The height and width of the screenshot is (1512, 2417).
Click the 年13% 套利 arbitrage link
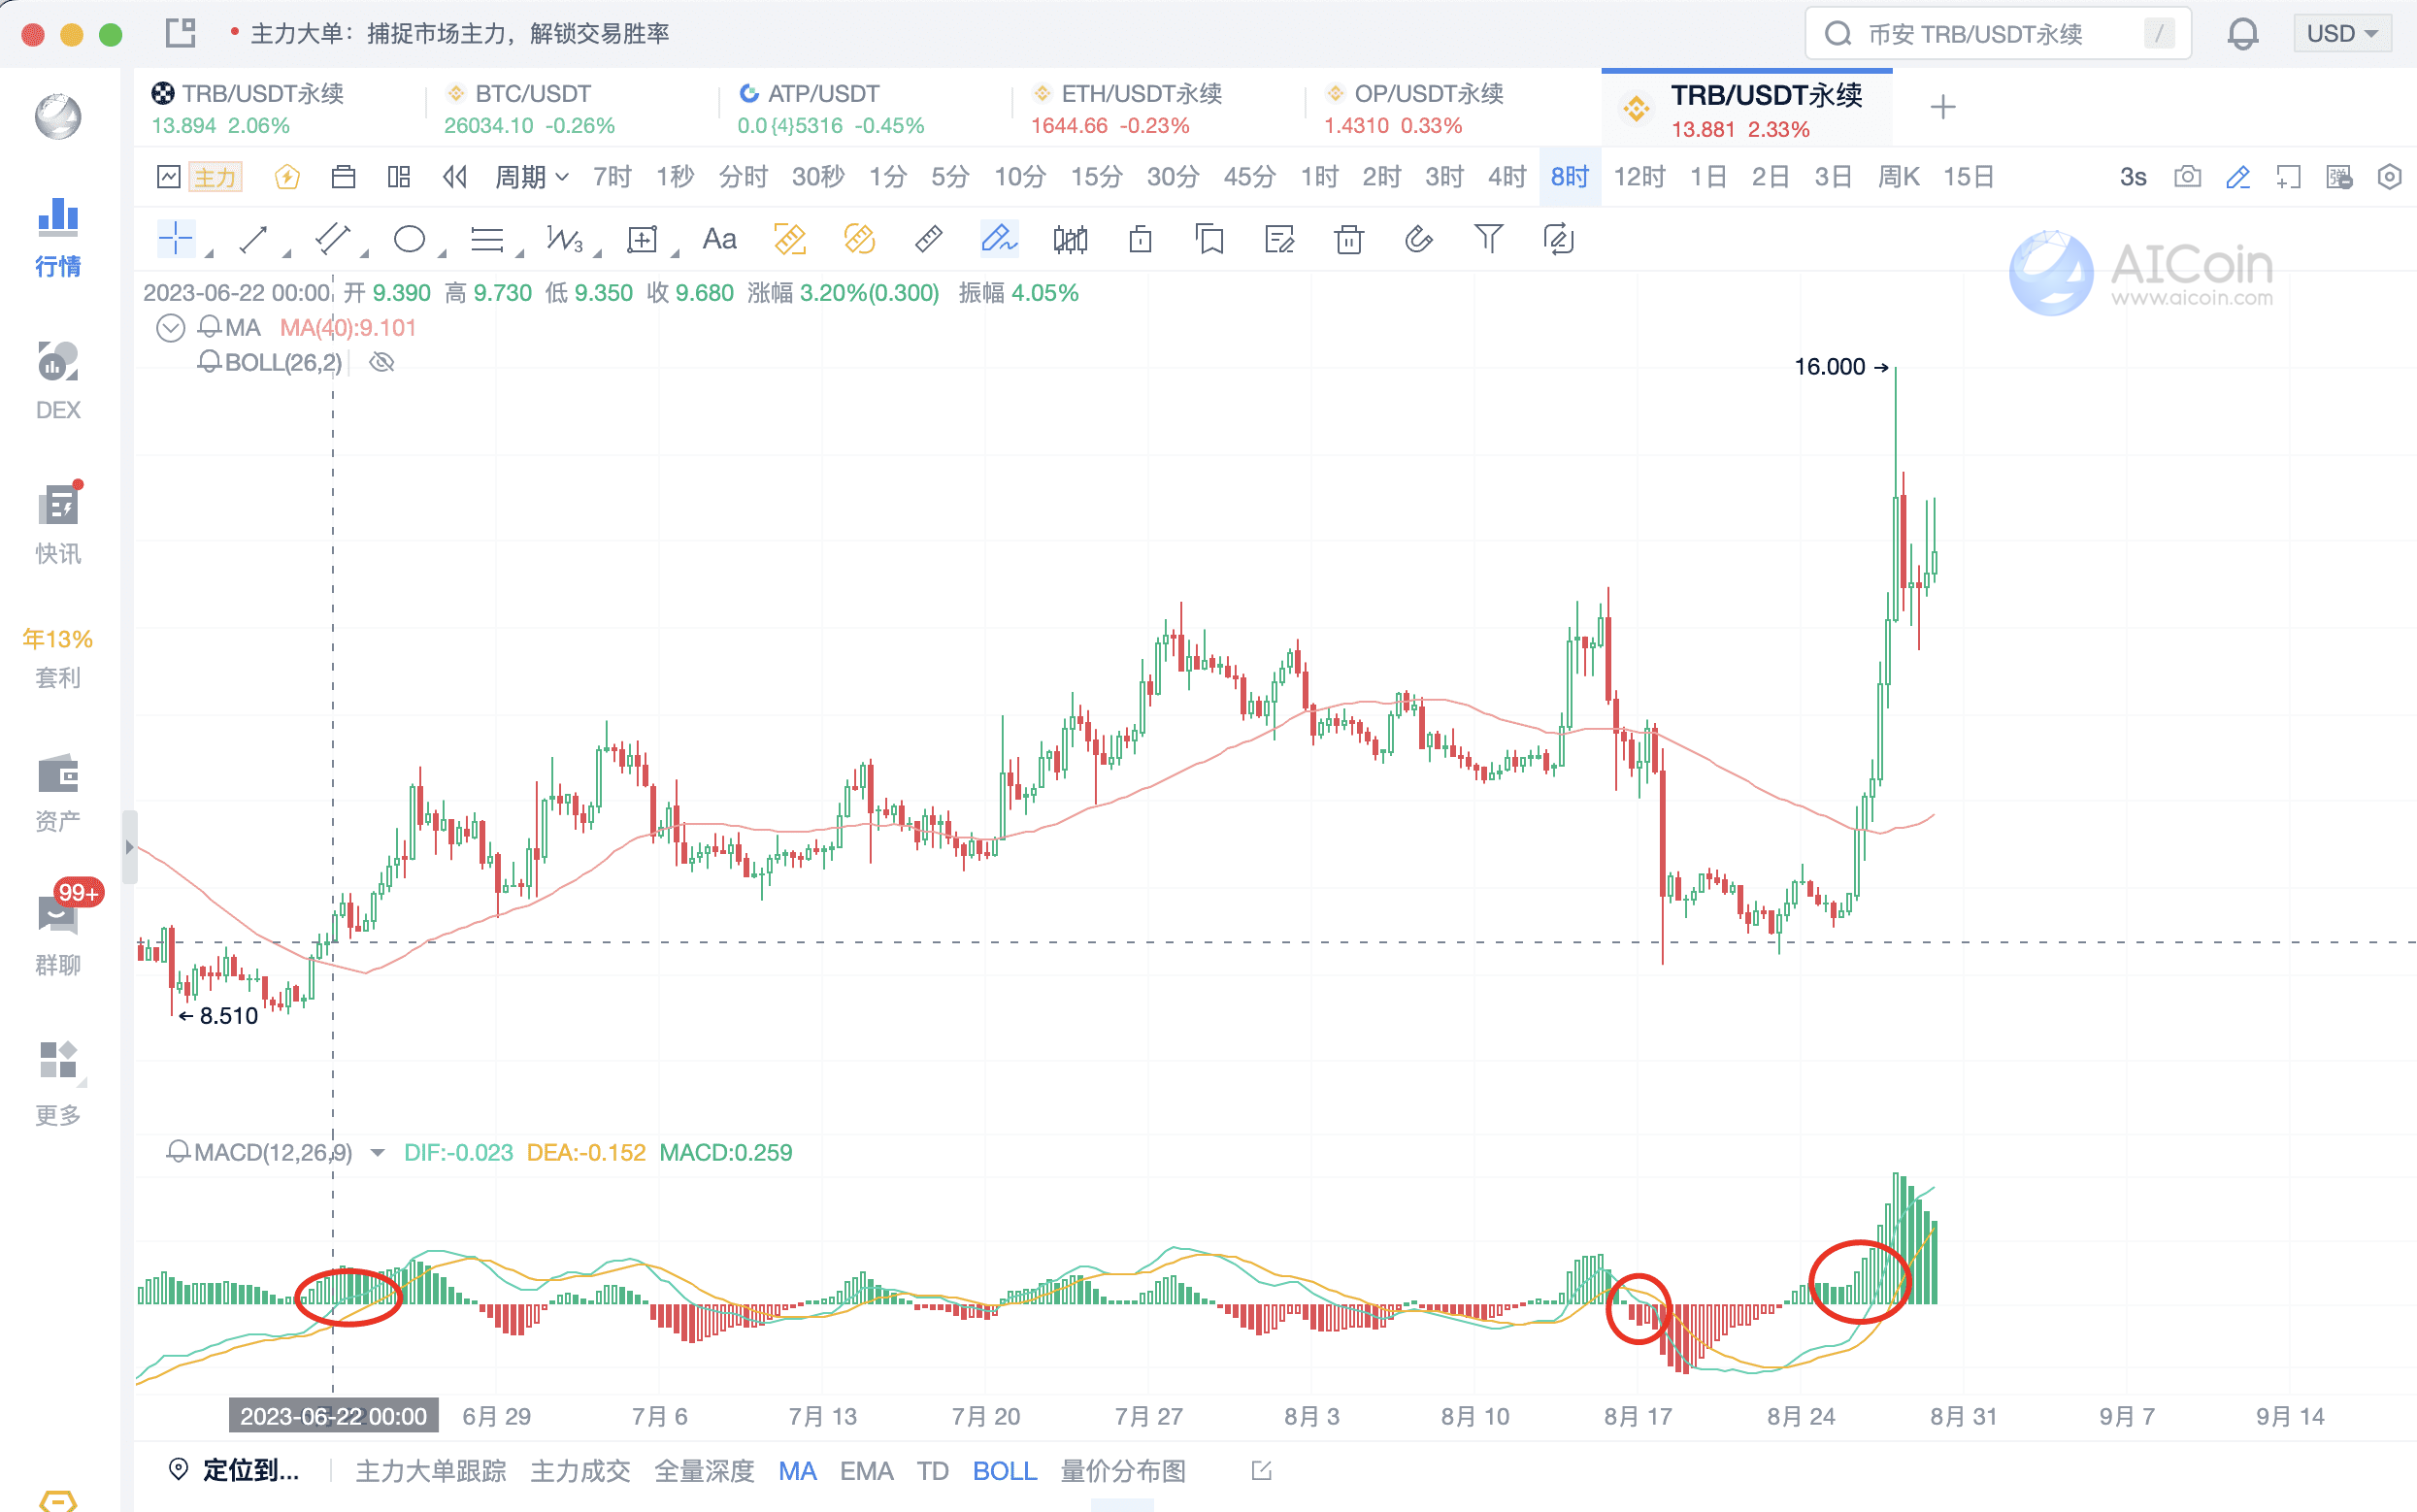[58, 657]
